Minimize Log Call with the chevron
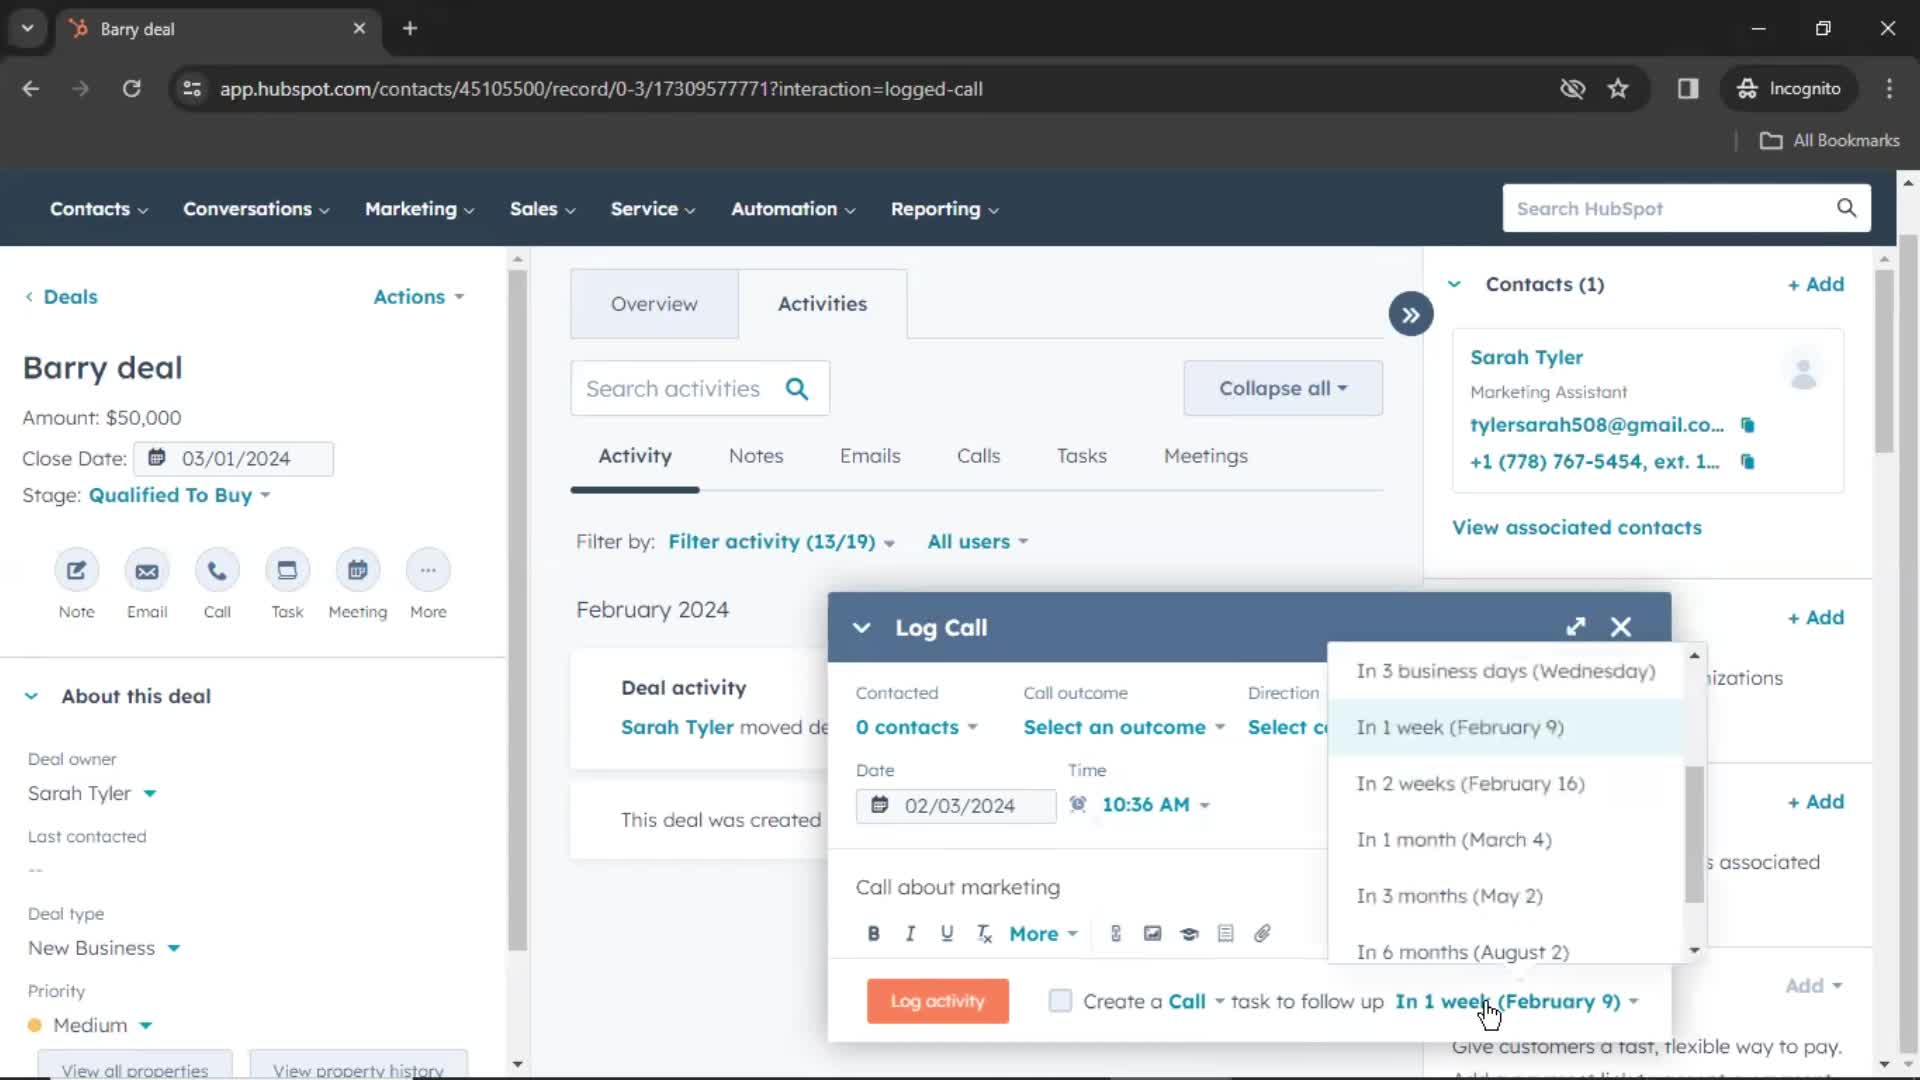 861,627
